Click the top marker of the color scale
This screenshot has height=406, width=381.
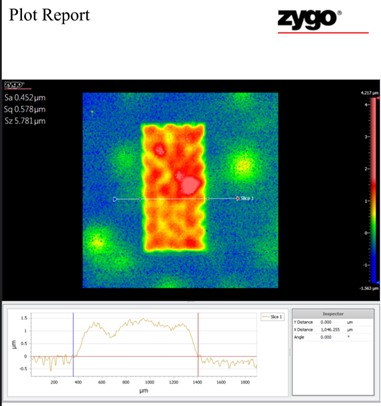tap(379, 98)
